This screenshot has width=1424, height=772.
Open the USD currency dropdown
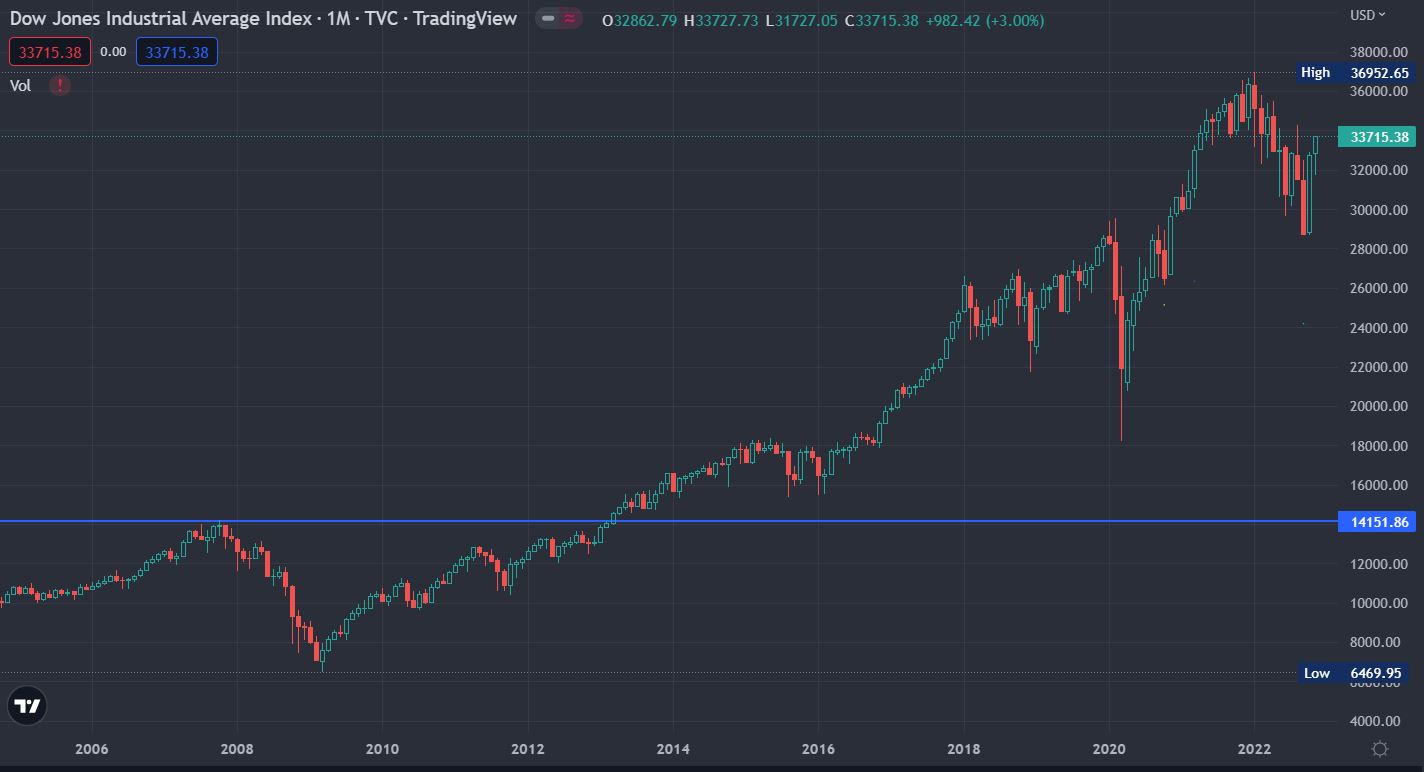1367,14
